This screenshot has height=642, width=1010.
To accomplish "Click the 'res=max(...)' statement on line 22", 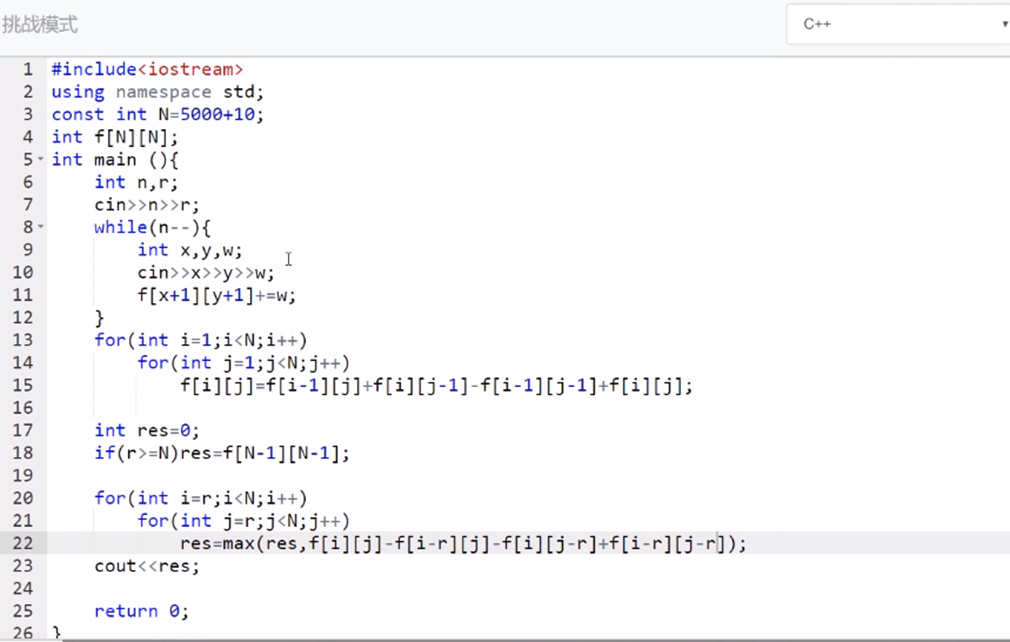I will pyautogui.click(x=464, y=543).
